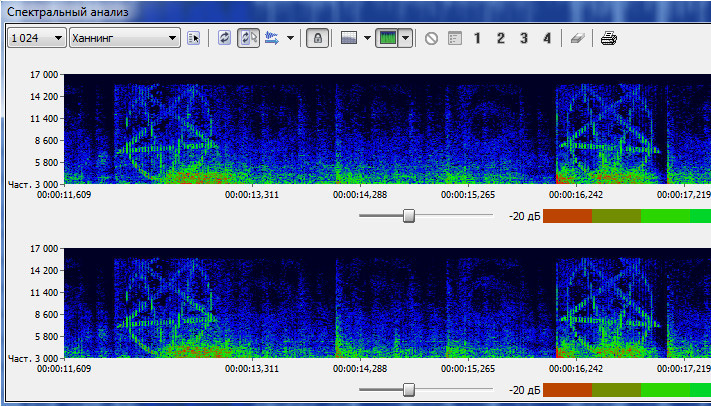Click the refresh spectrum icon
The width and height of the screenshot is (711, 406).
click(225, 38)
